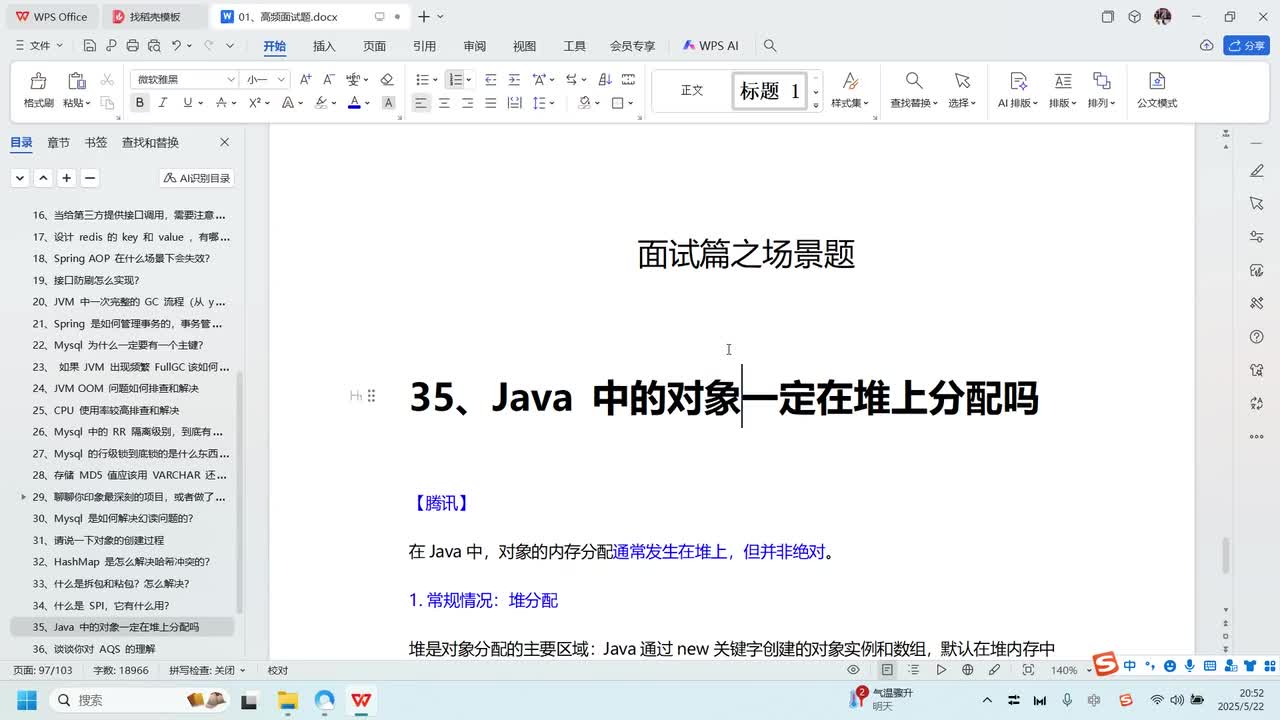
Task: Click the fullscreen focus icon in status bar
Action: coord(1029,670)
